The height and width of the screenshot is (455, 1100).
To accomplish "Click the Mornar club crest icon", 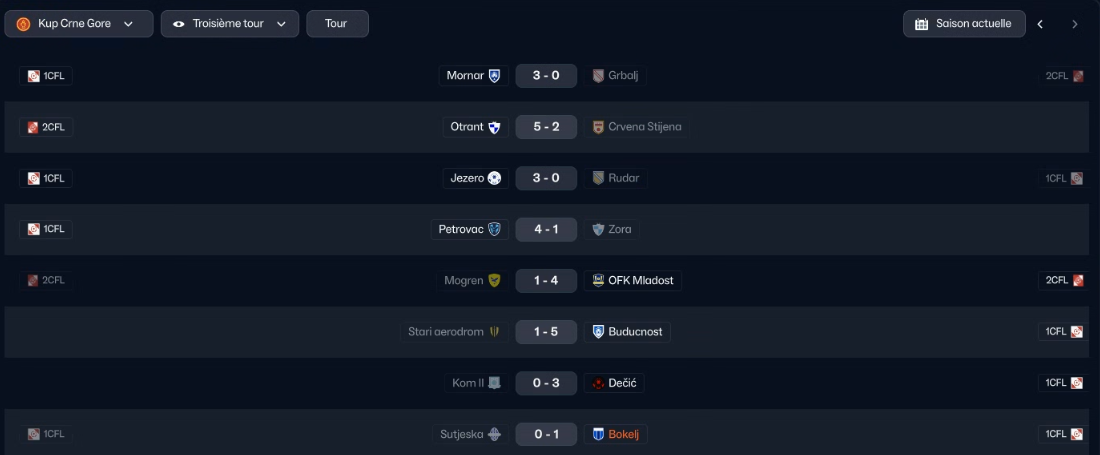I will pyautogui.click(x=494, y=76).
